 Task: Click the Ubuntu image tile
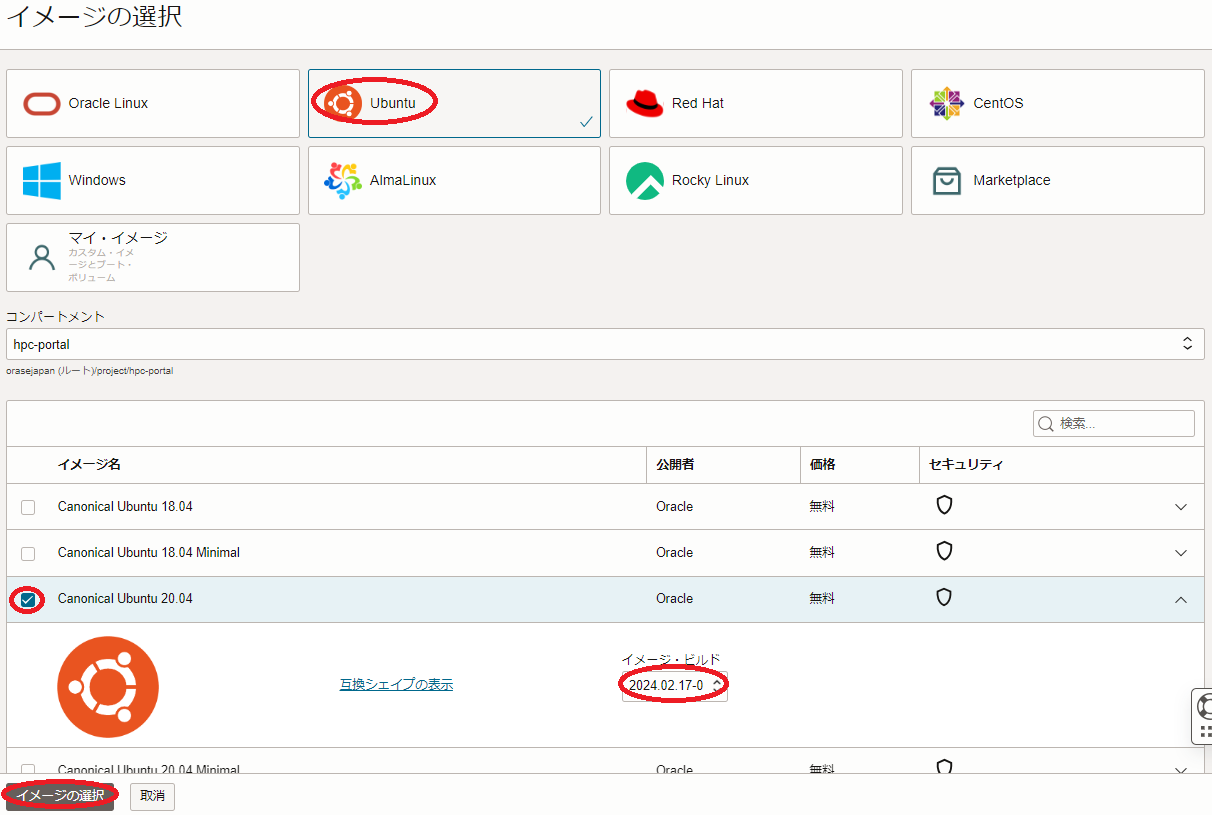click(x=454, y=103)
